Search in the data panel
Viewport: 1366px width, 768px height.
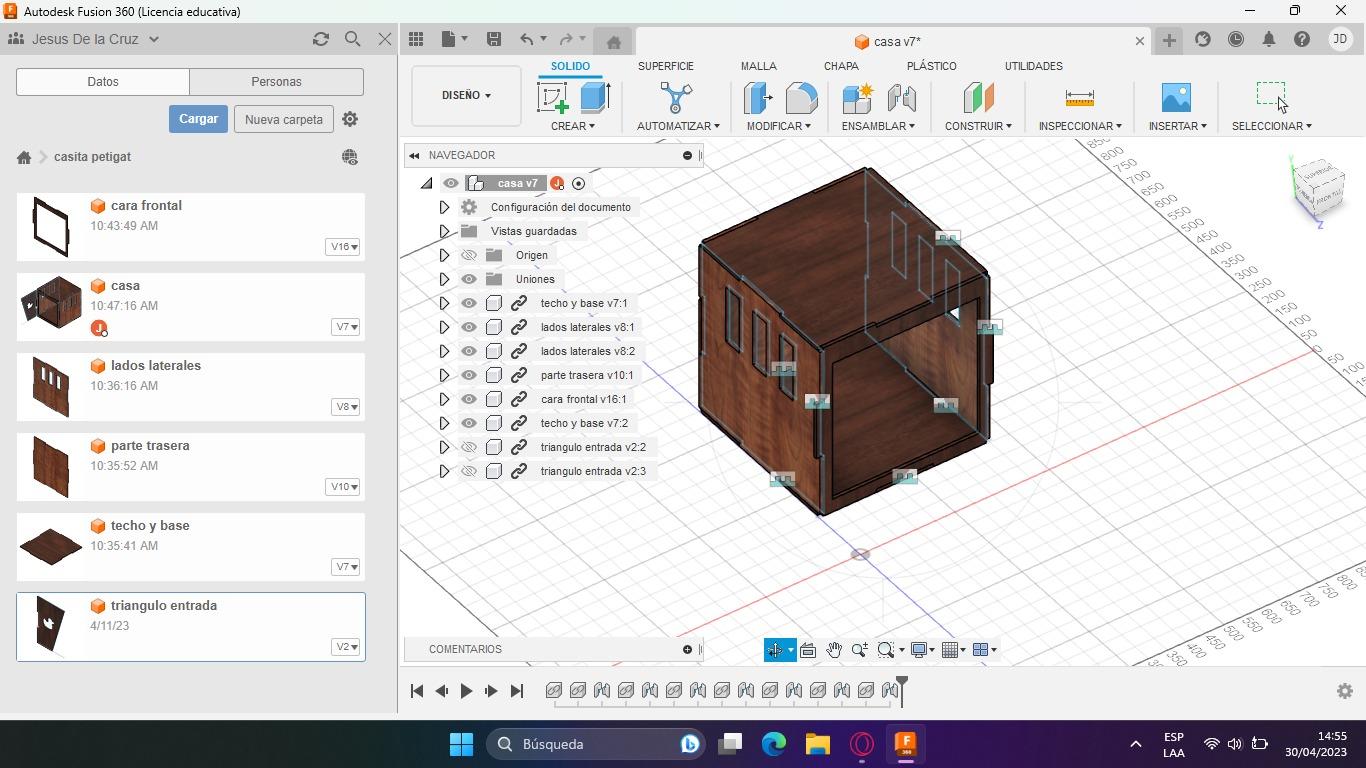tap(353, 39)
